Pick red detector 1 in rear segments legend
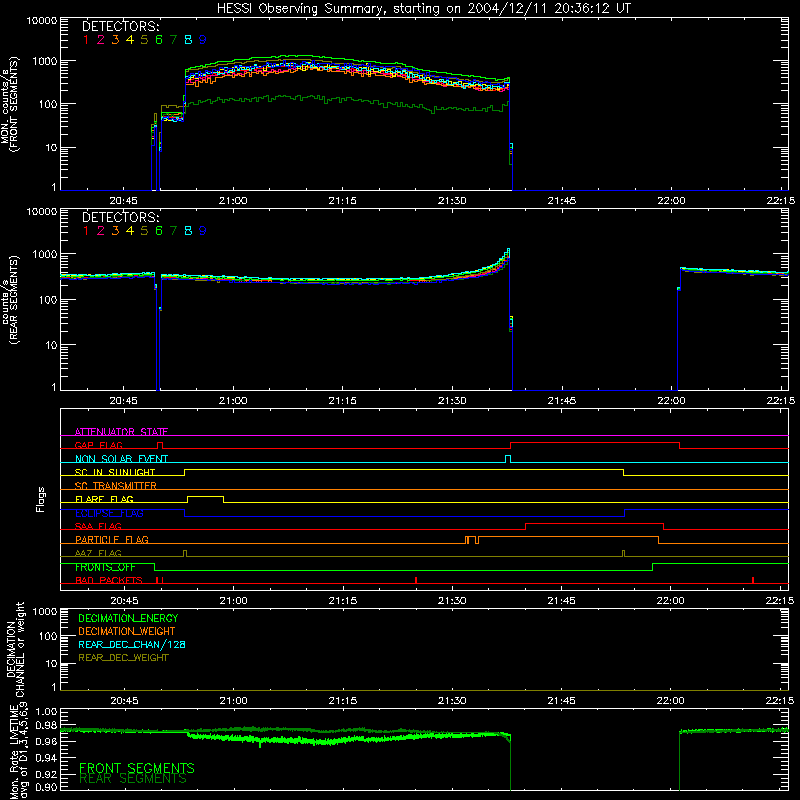Screen dimensions: 800x800 point(86,231)
